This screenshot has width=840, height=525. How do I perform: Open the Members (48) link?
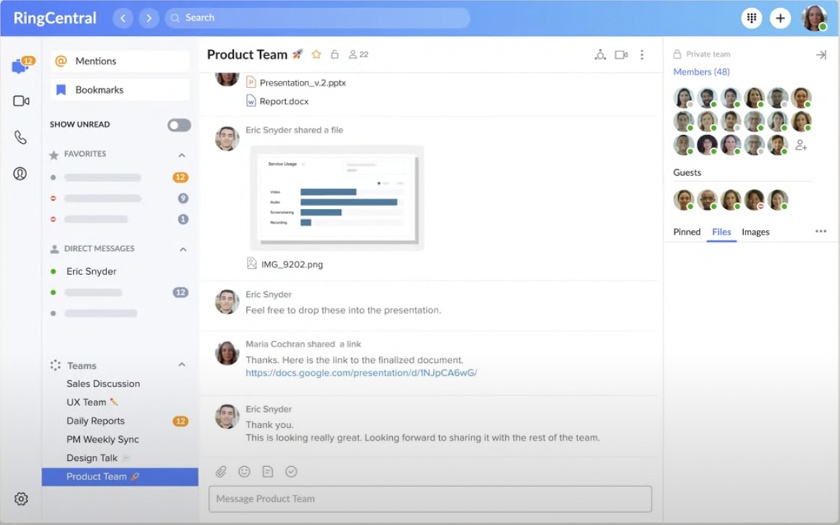pos(701,72)
